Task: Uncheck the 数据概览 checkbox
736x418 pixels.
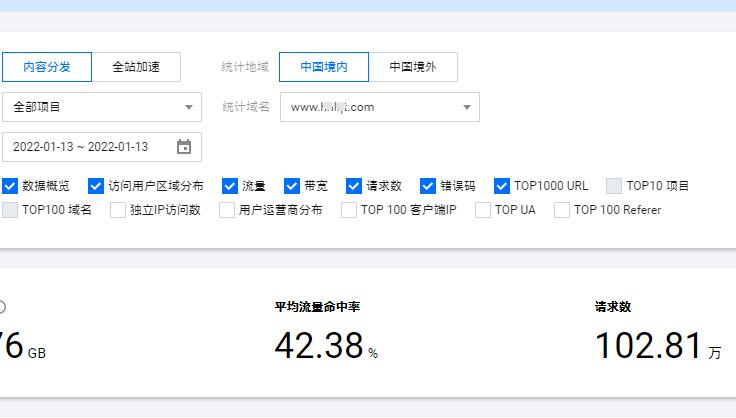Action: (10, 186)
